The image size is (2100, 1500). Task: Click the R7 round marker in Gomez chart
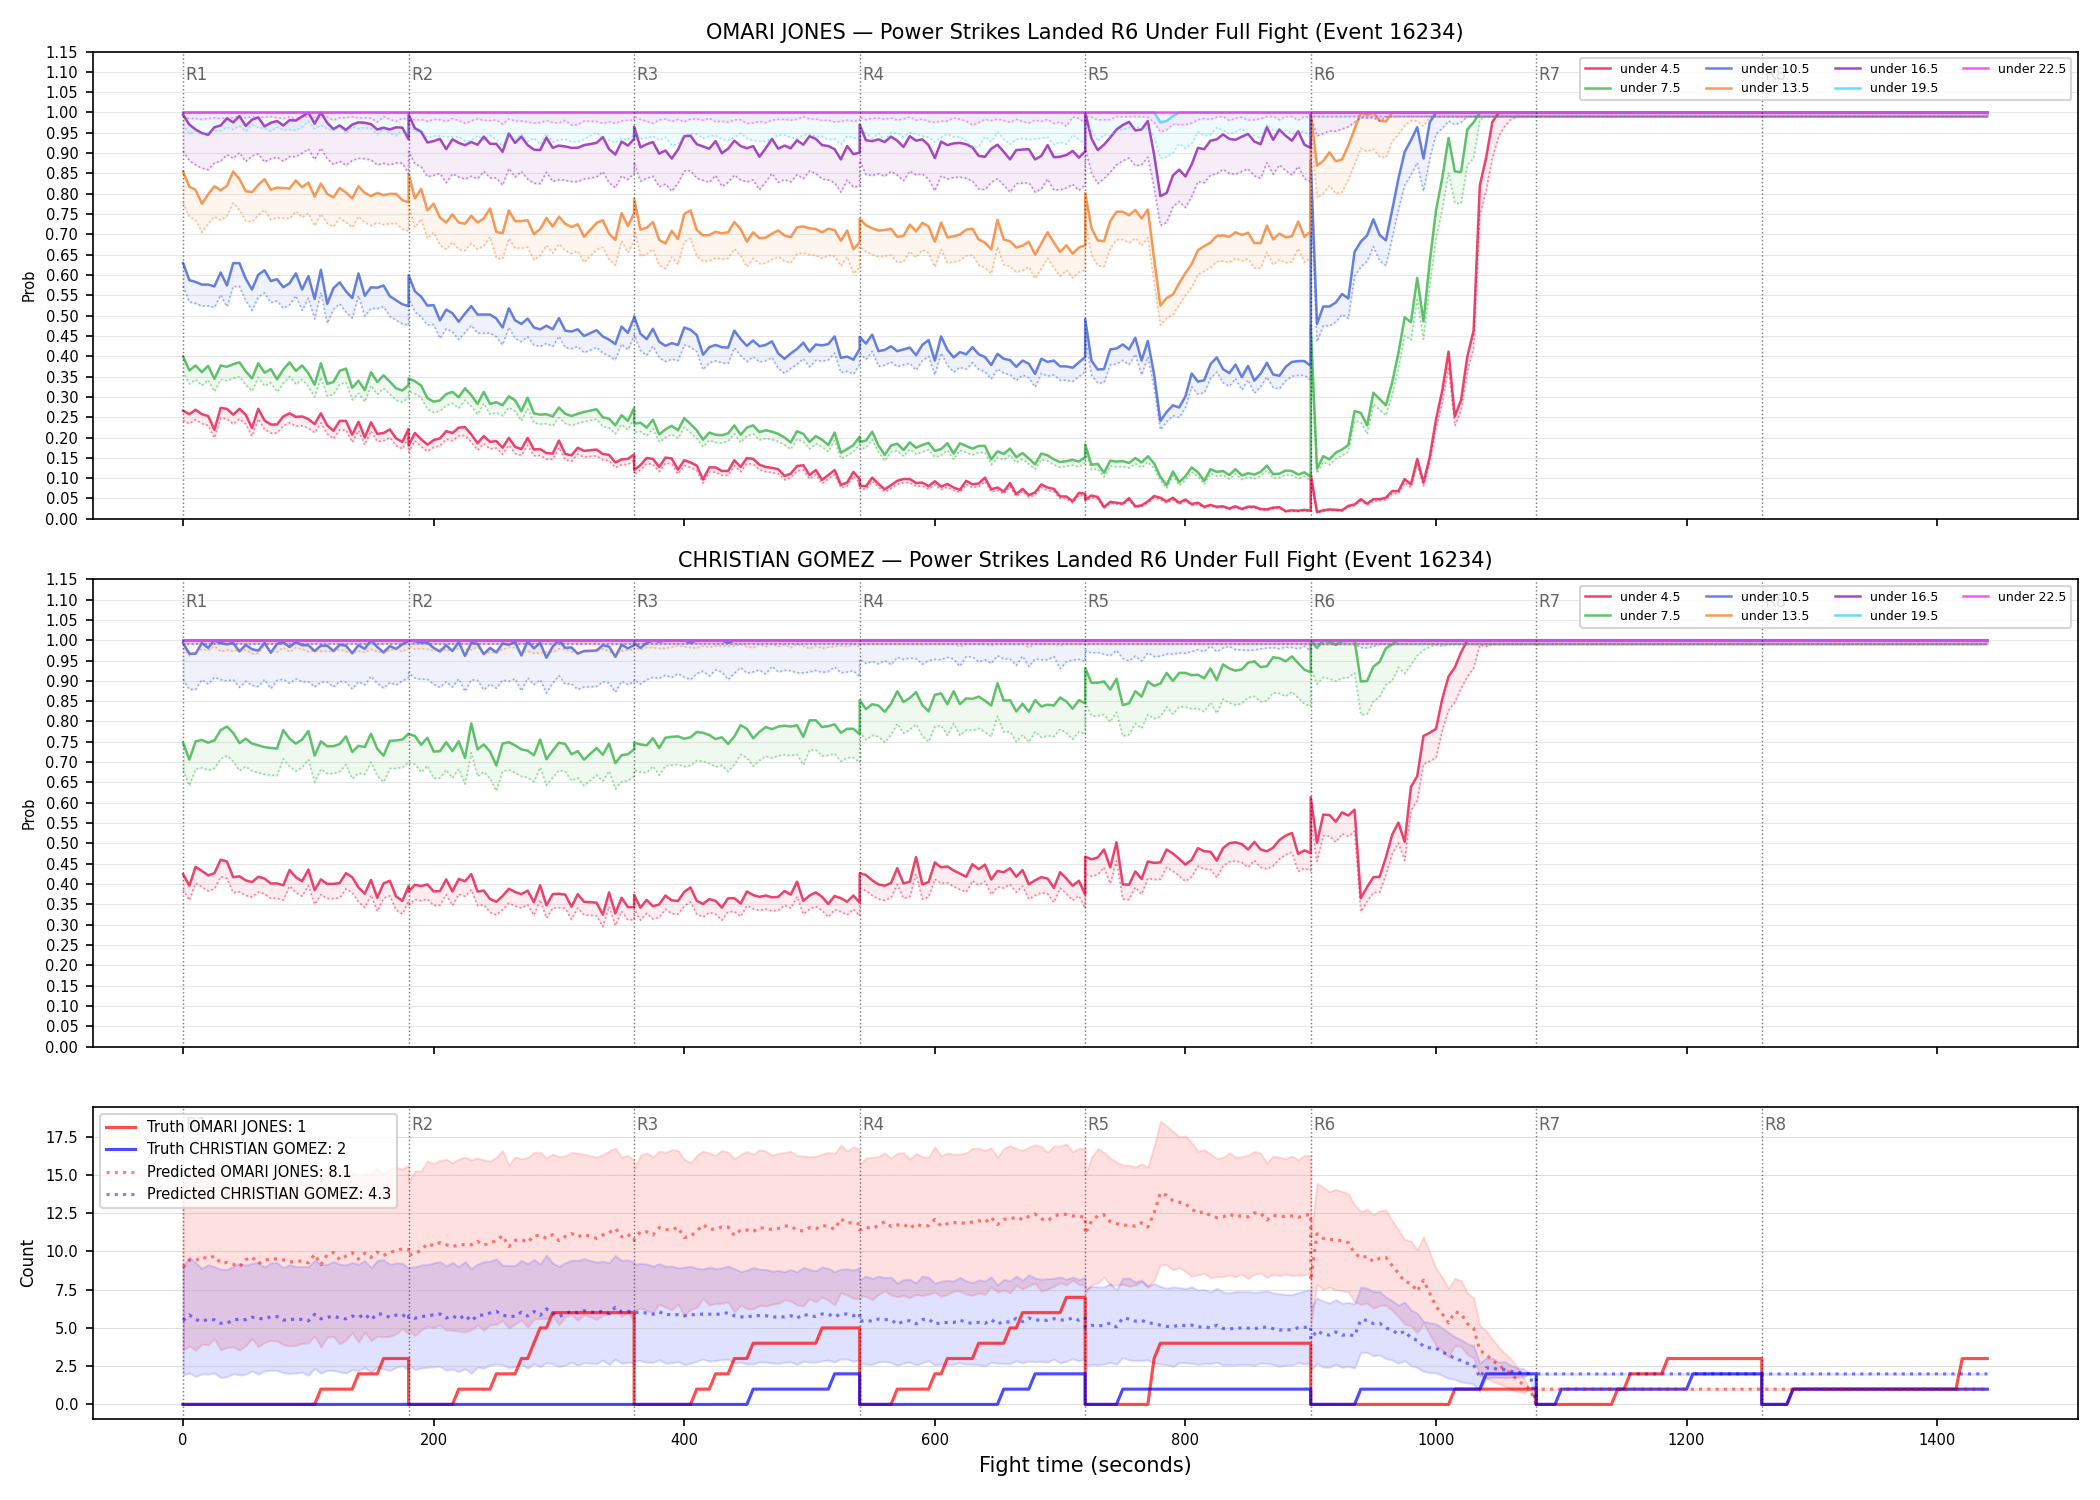click(1549, 601)
